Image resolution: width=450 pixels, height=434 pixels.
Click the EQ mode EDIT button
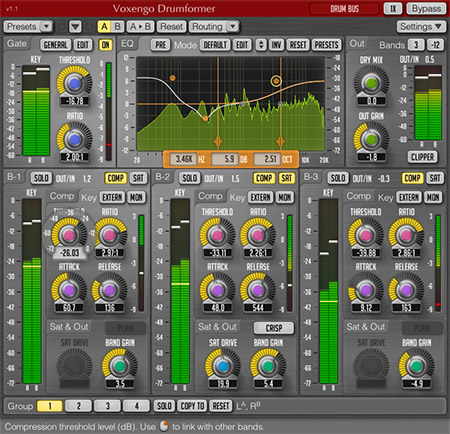click(242, 45)
